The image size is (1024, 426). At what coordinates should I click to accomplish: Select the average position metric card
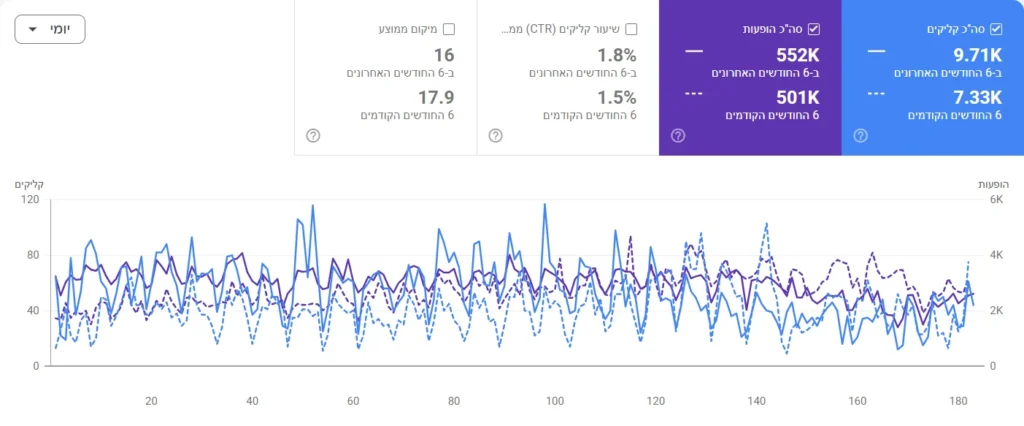(x=385, y=78)
